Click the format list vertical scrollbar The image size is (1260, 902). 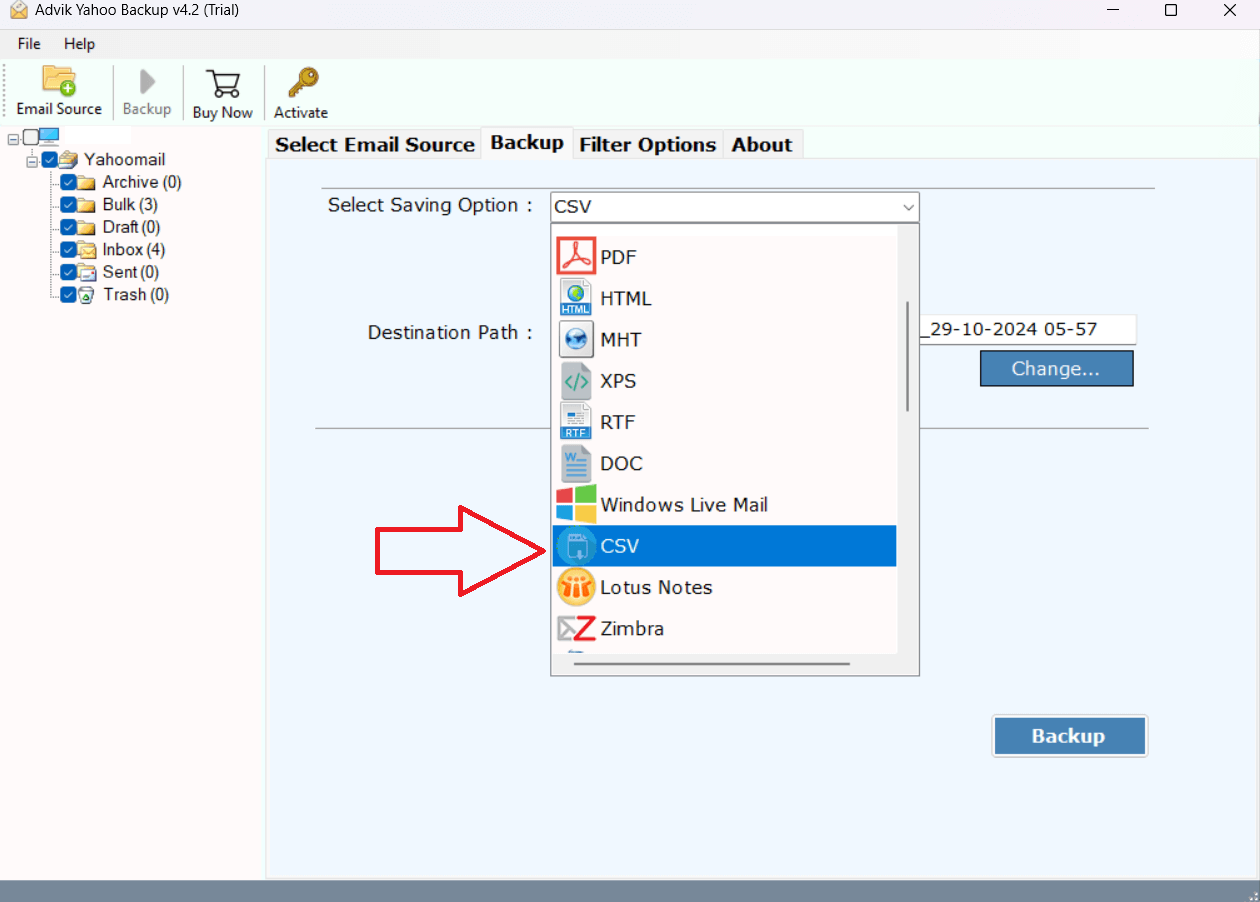point(908,356)
